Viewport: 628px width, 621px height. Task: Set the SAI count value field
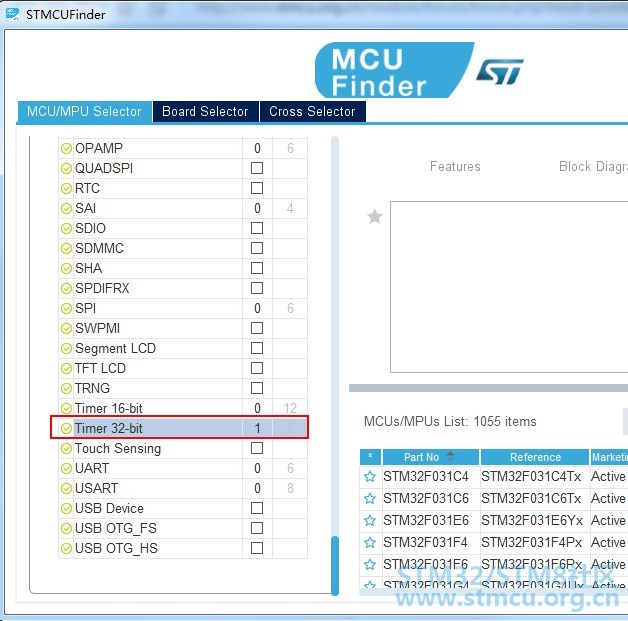tap(257, 208)
